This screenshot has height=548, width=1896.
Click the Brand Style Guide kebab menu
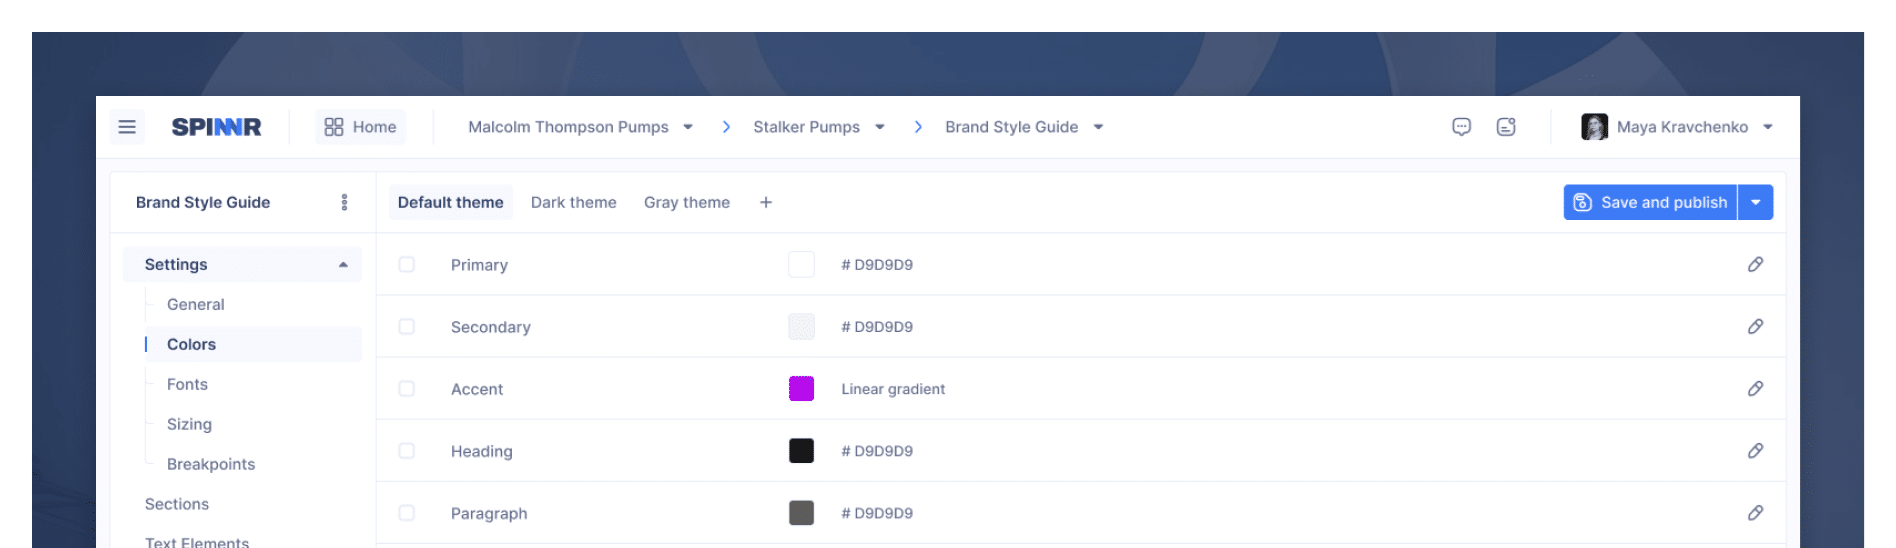coord(344,202)
